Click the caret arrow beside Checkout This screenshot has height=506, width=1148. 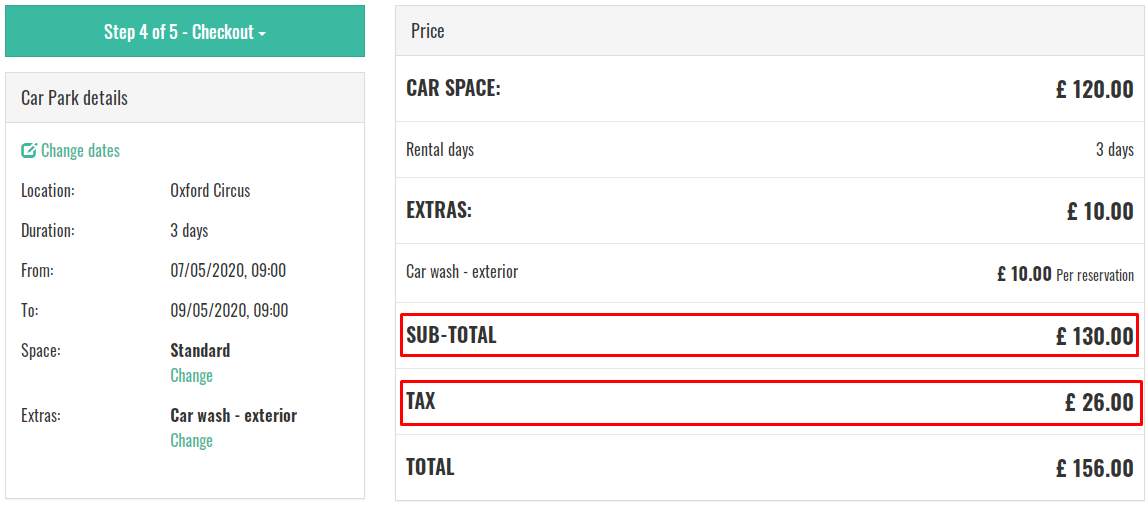[262, 34]
